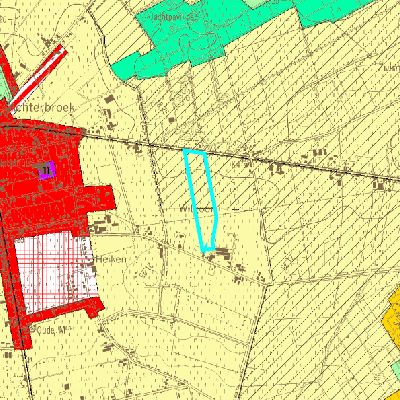
Task: Click the red-white striped diagonal strip
Action: [38, 78]
